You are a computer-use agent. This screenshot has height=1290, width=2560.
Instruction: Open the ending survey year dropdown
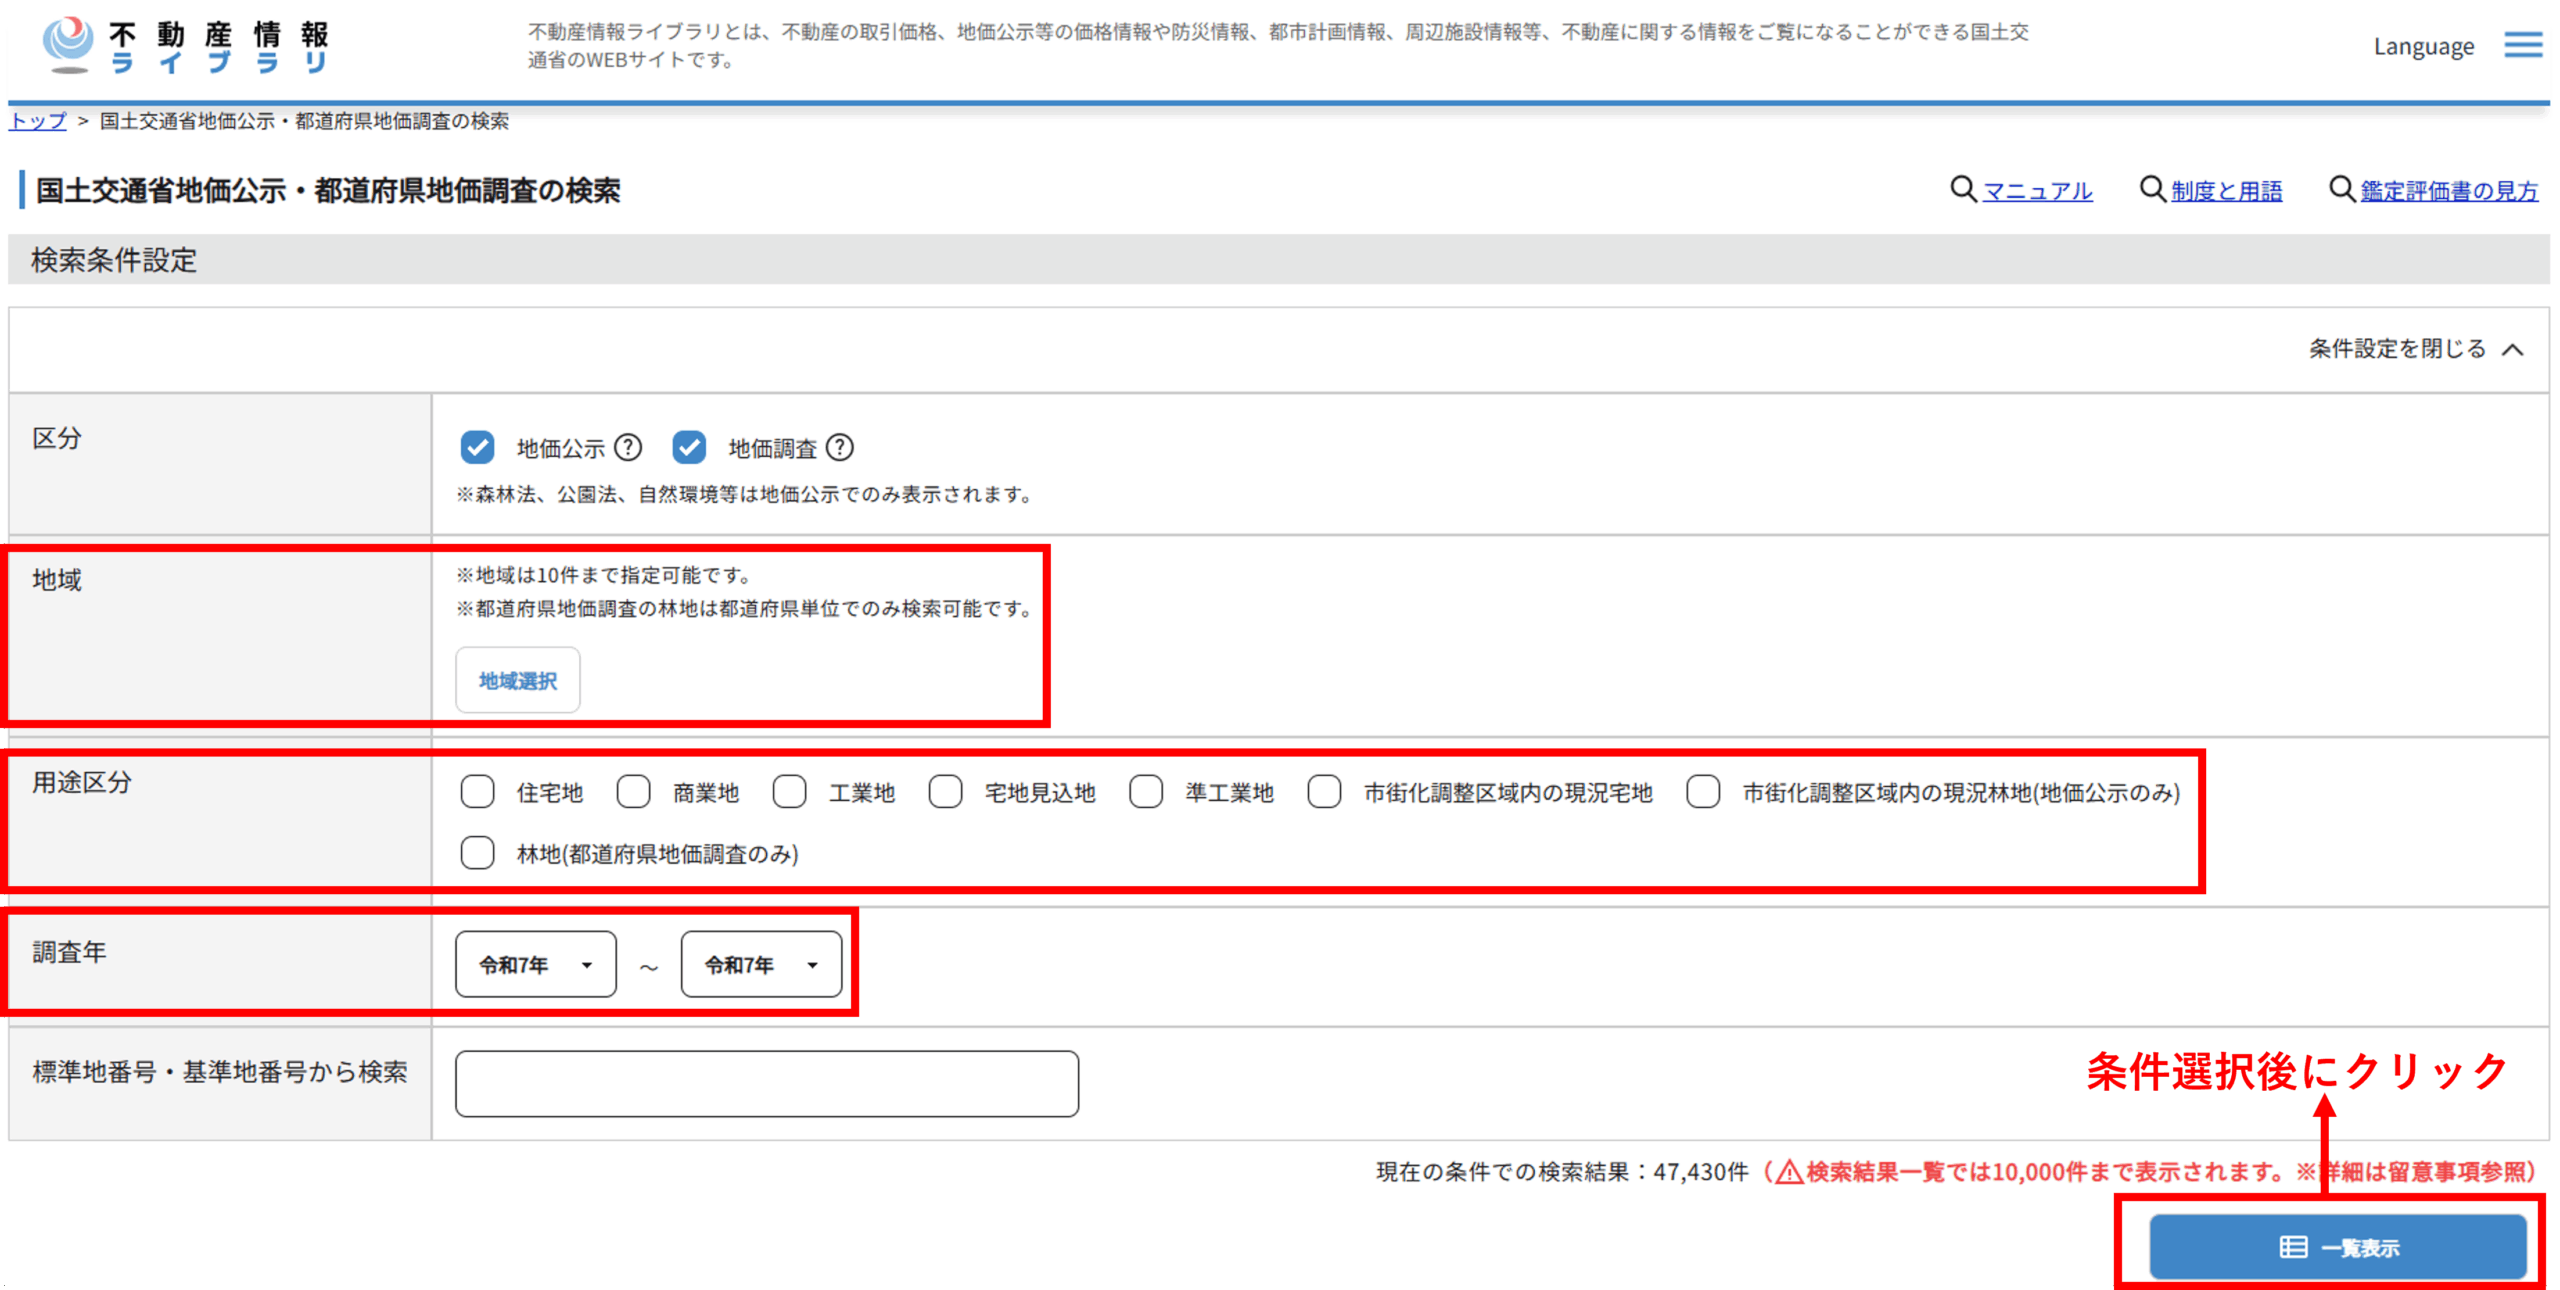(761, 964)
